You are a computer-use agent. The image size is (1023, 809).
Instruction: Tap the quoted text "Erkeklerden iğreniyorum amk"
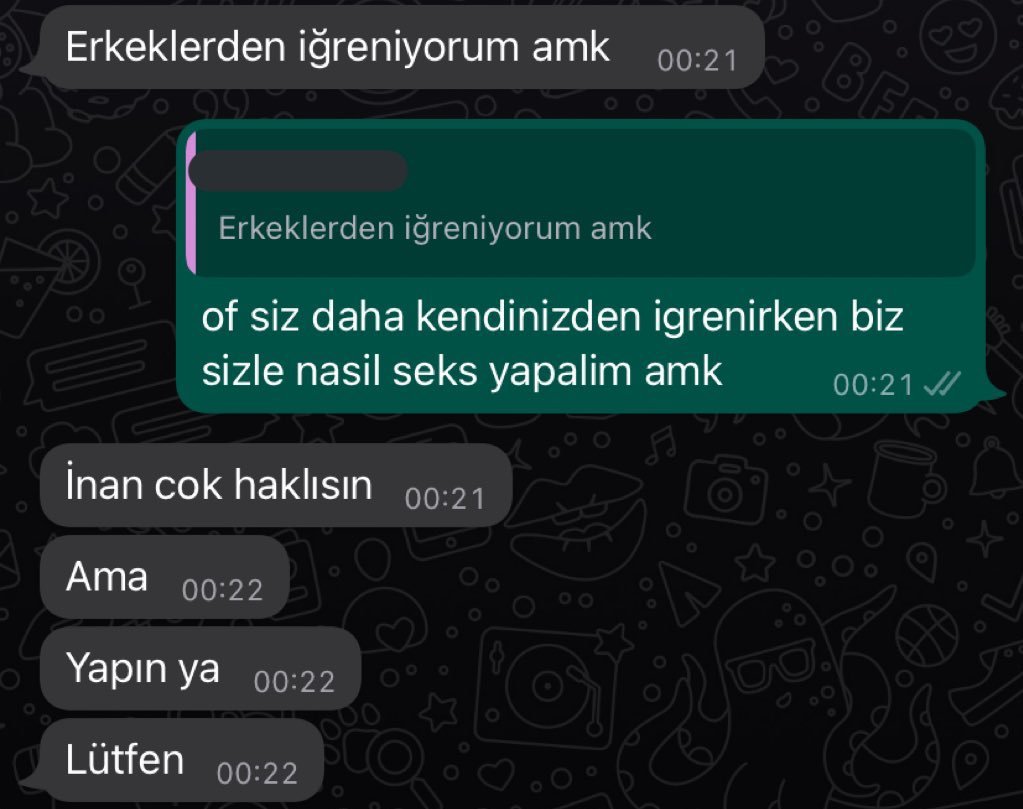(435, 228)
